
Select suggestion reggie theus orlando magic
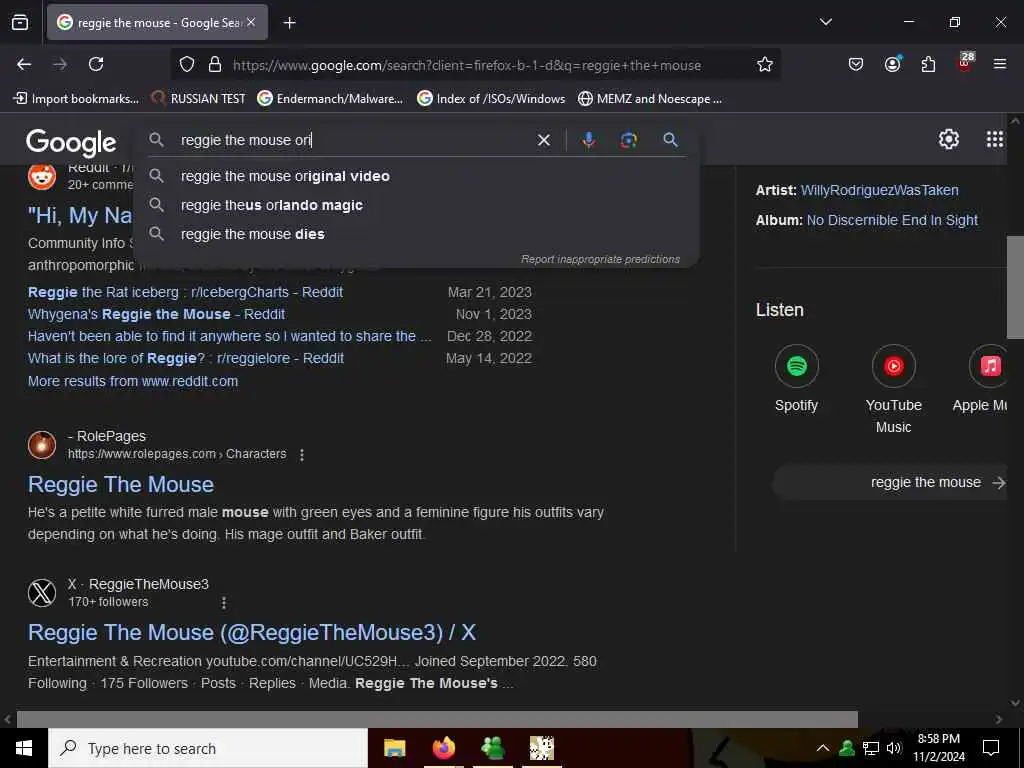coord(415,205)
